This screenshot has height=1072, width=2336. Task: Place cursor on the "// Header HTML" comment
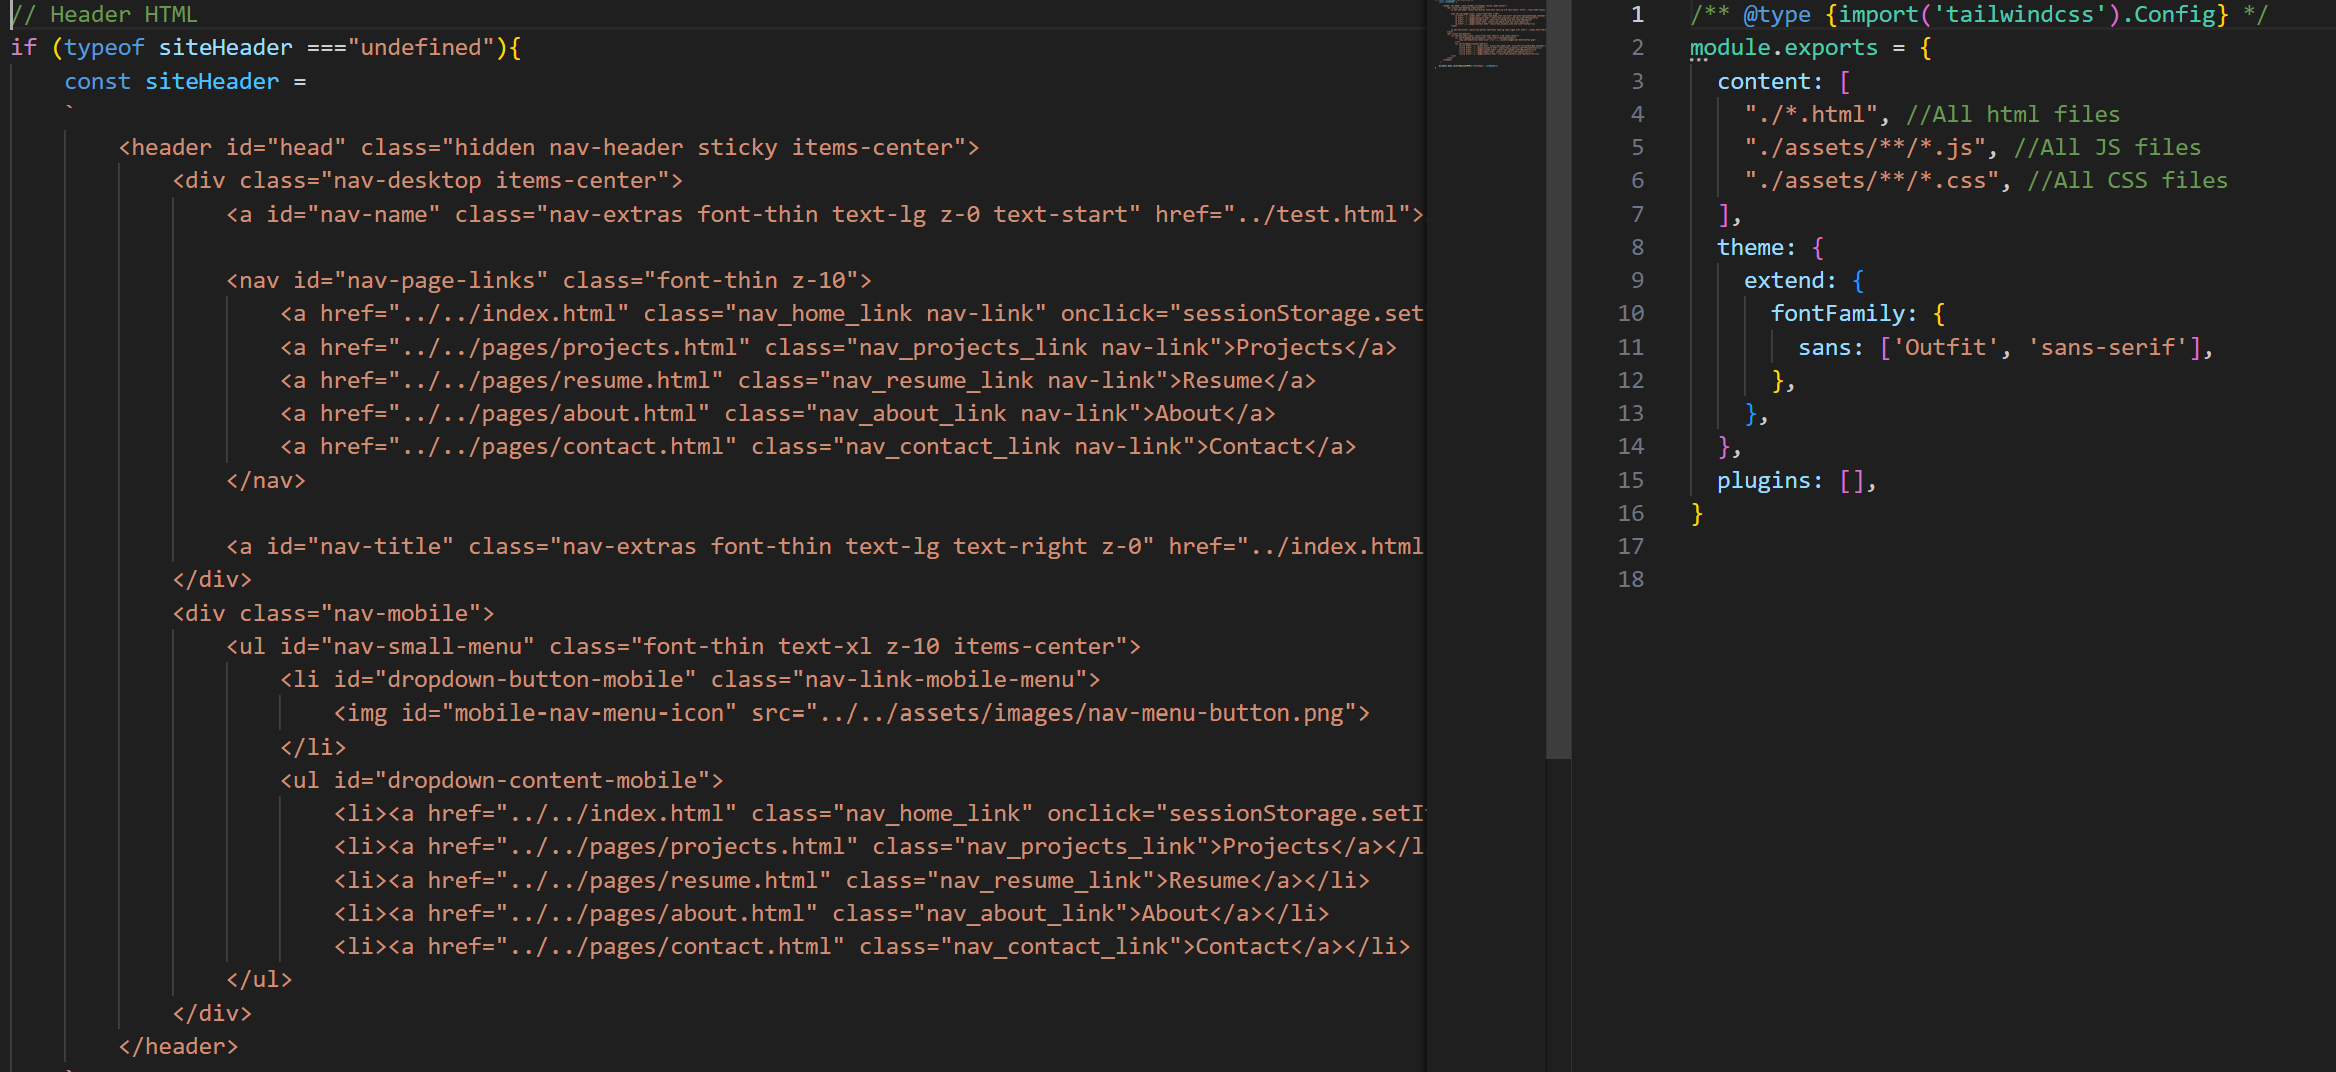click(x=104, y=14)
